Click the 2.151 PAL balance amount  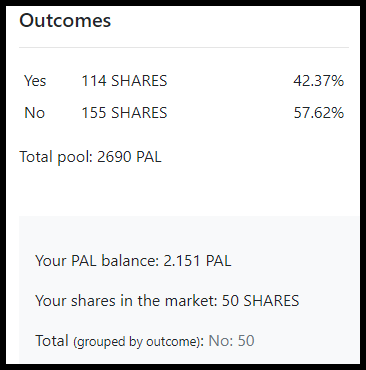[x=197, y=260]
